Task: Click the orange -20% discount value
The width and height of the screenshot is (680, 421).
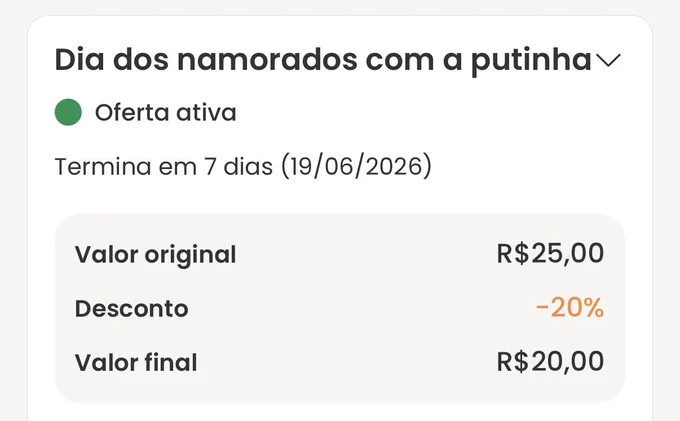Action: point(570,308)
